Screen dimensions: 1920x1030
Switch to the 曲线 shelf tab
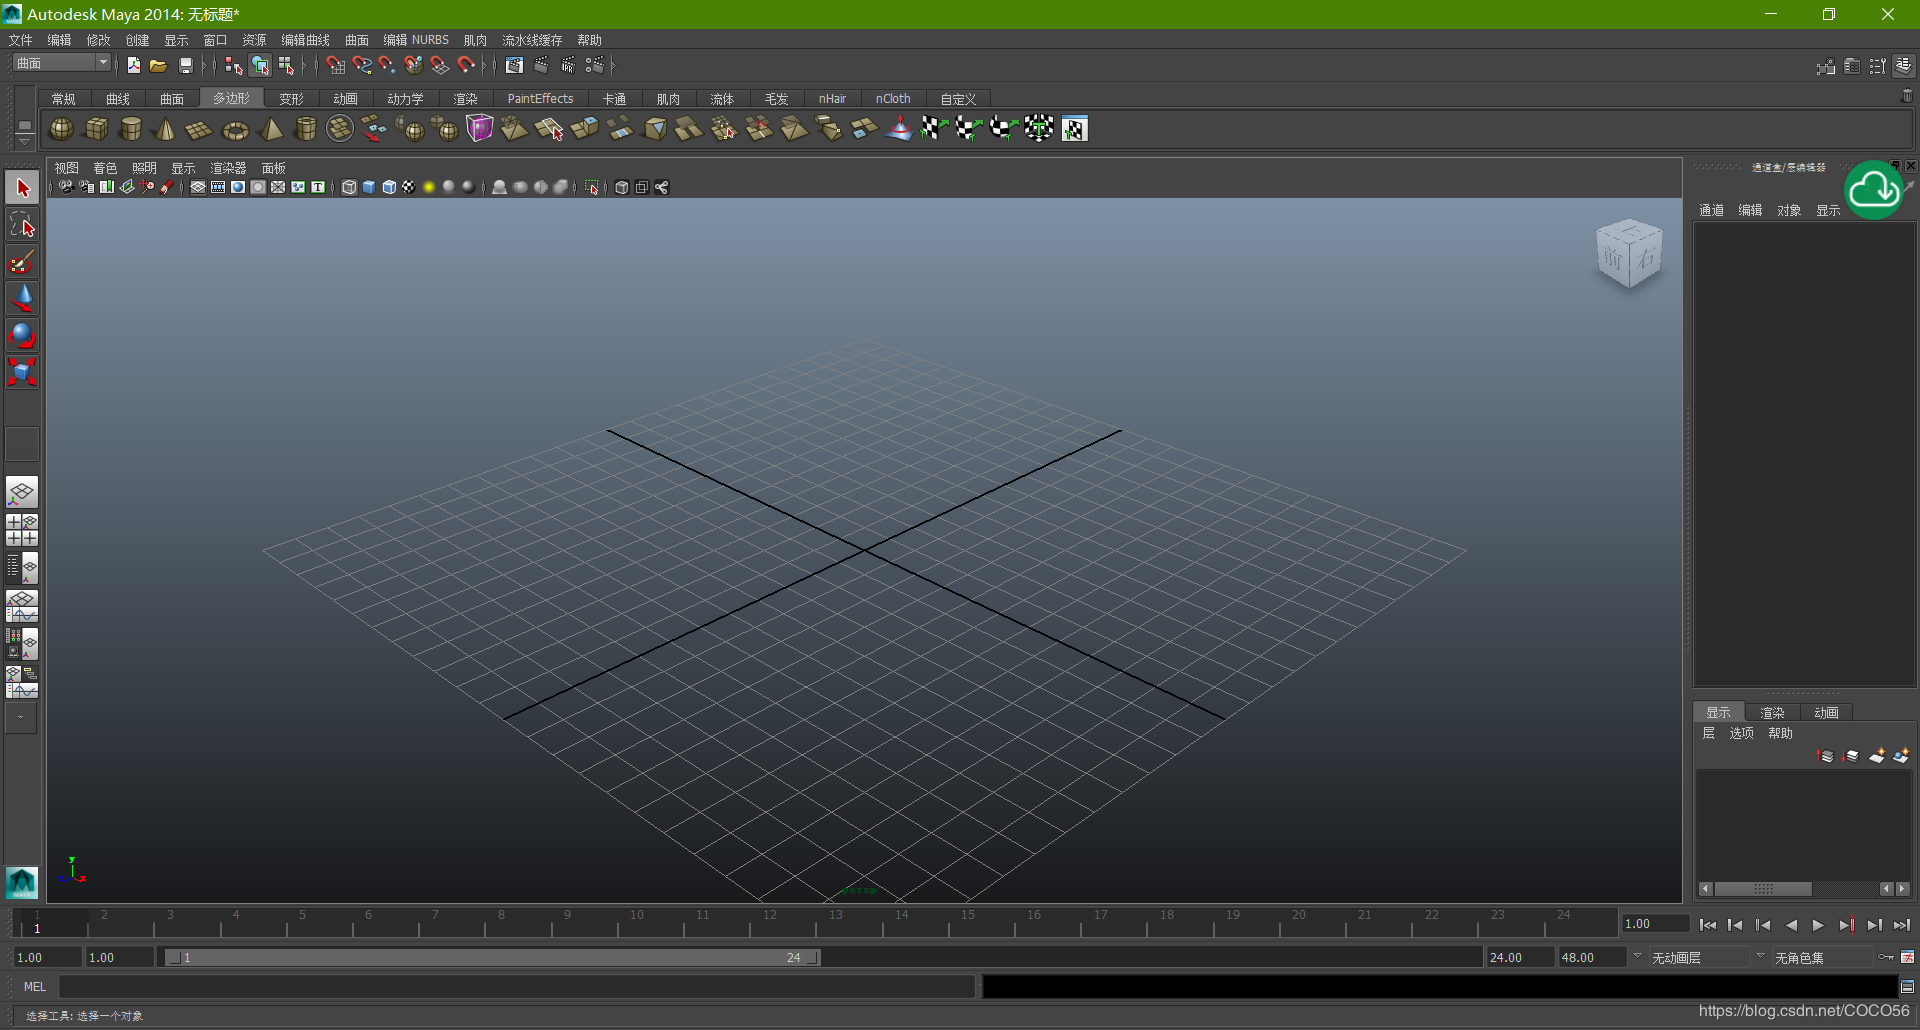[118, 98]
